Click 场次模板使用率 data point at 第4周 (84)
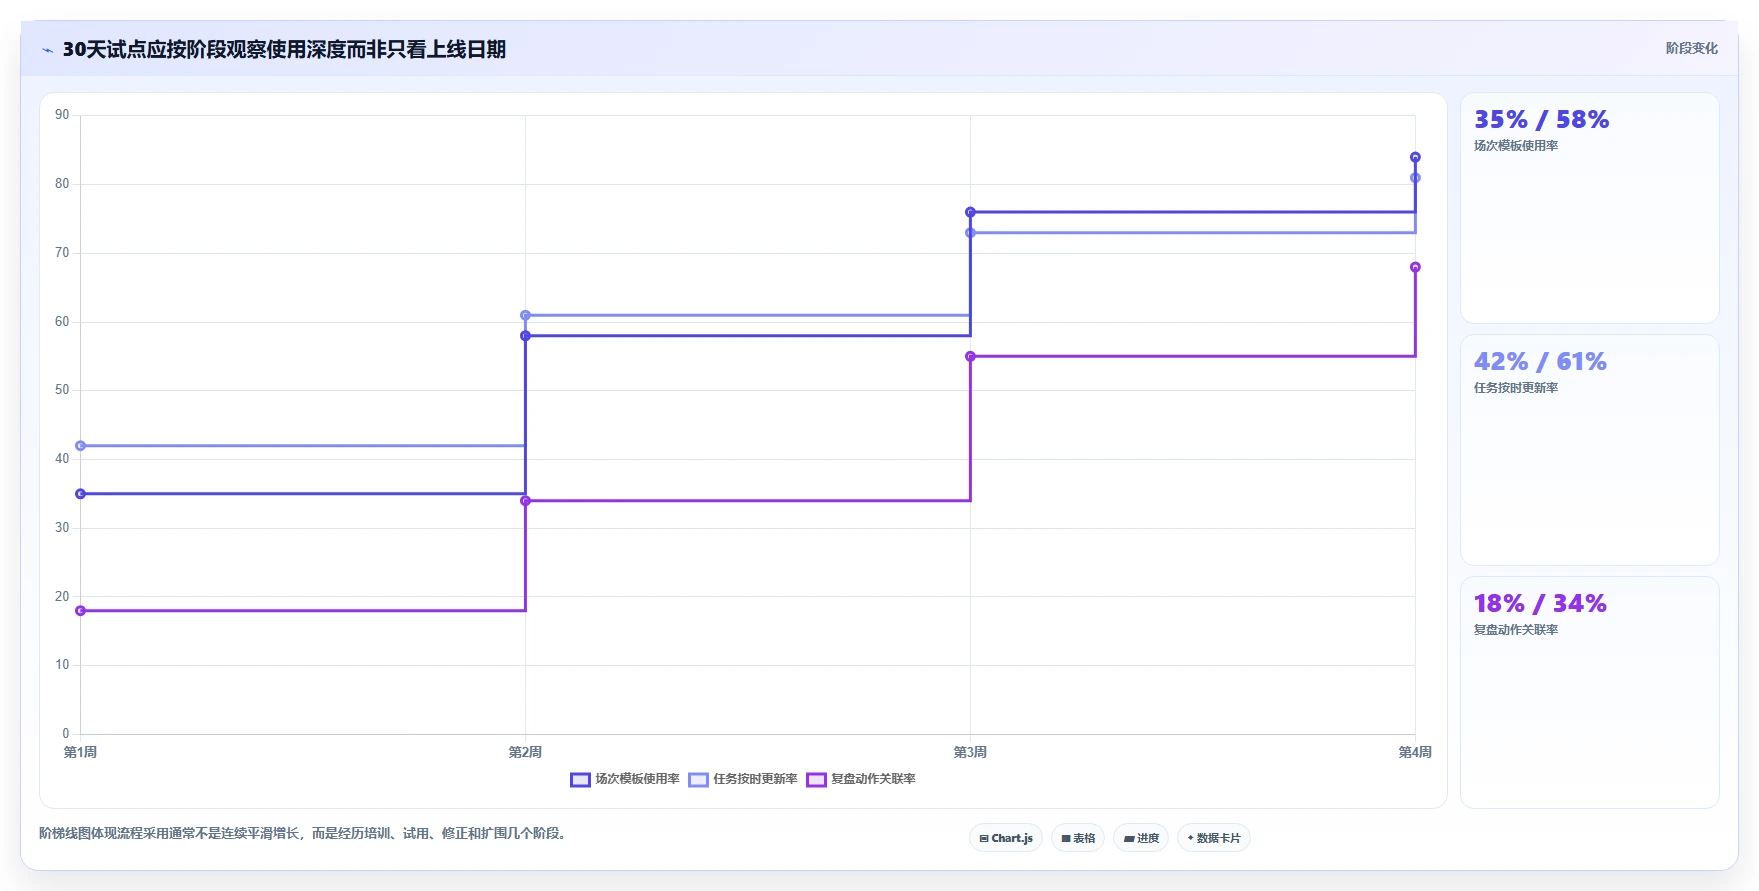Image resolution: width=1759 pixels, height=891 pixels. (1415, 157)
